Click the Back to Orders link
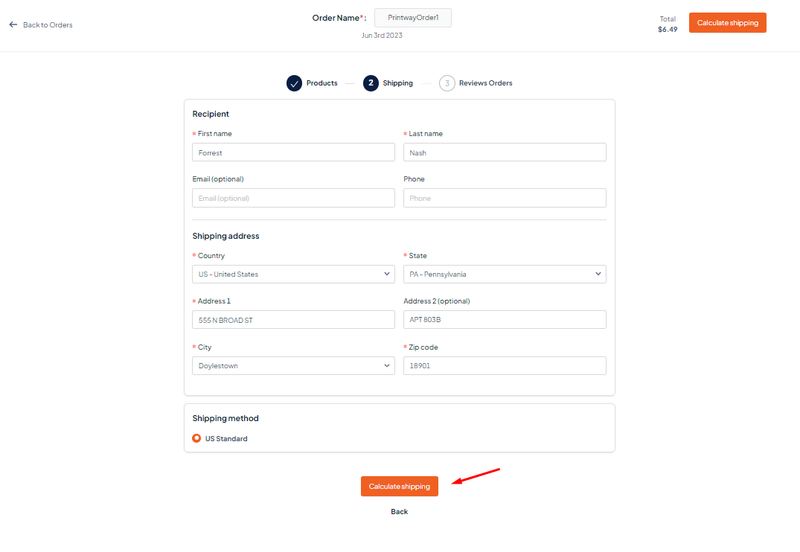800x552 pixels. (47, 25)
